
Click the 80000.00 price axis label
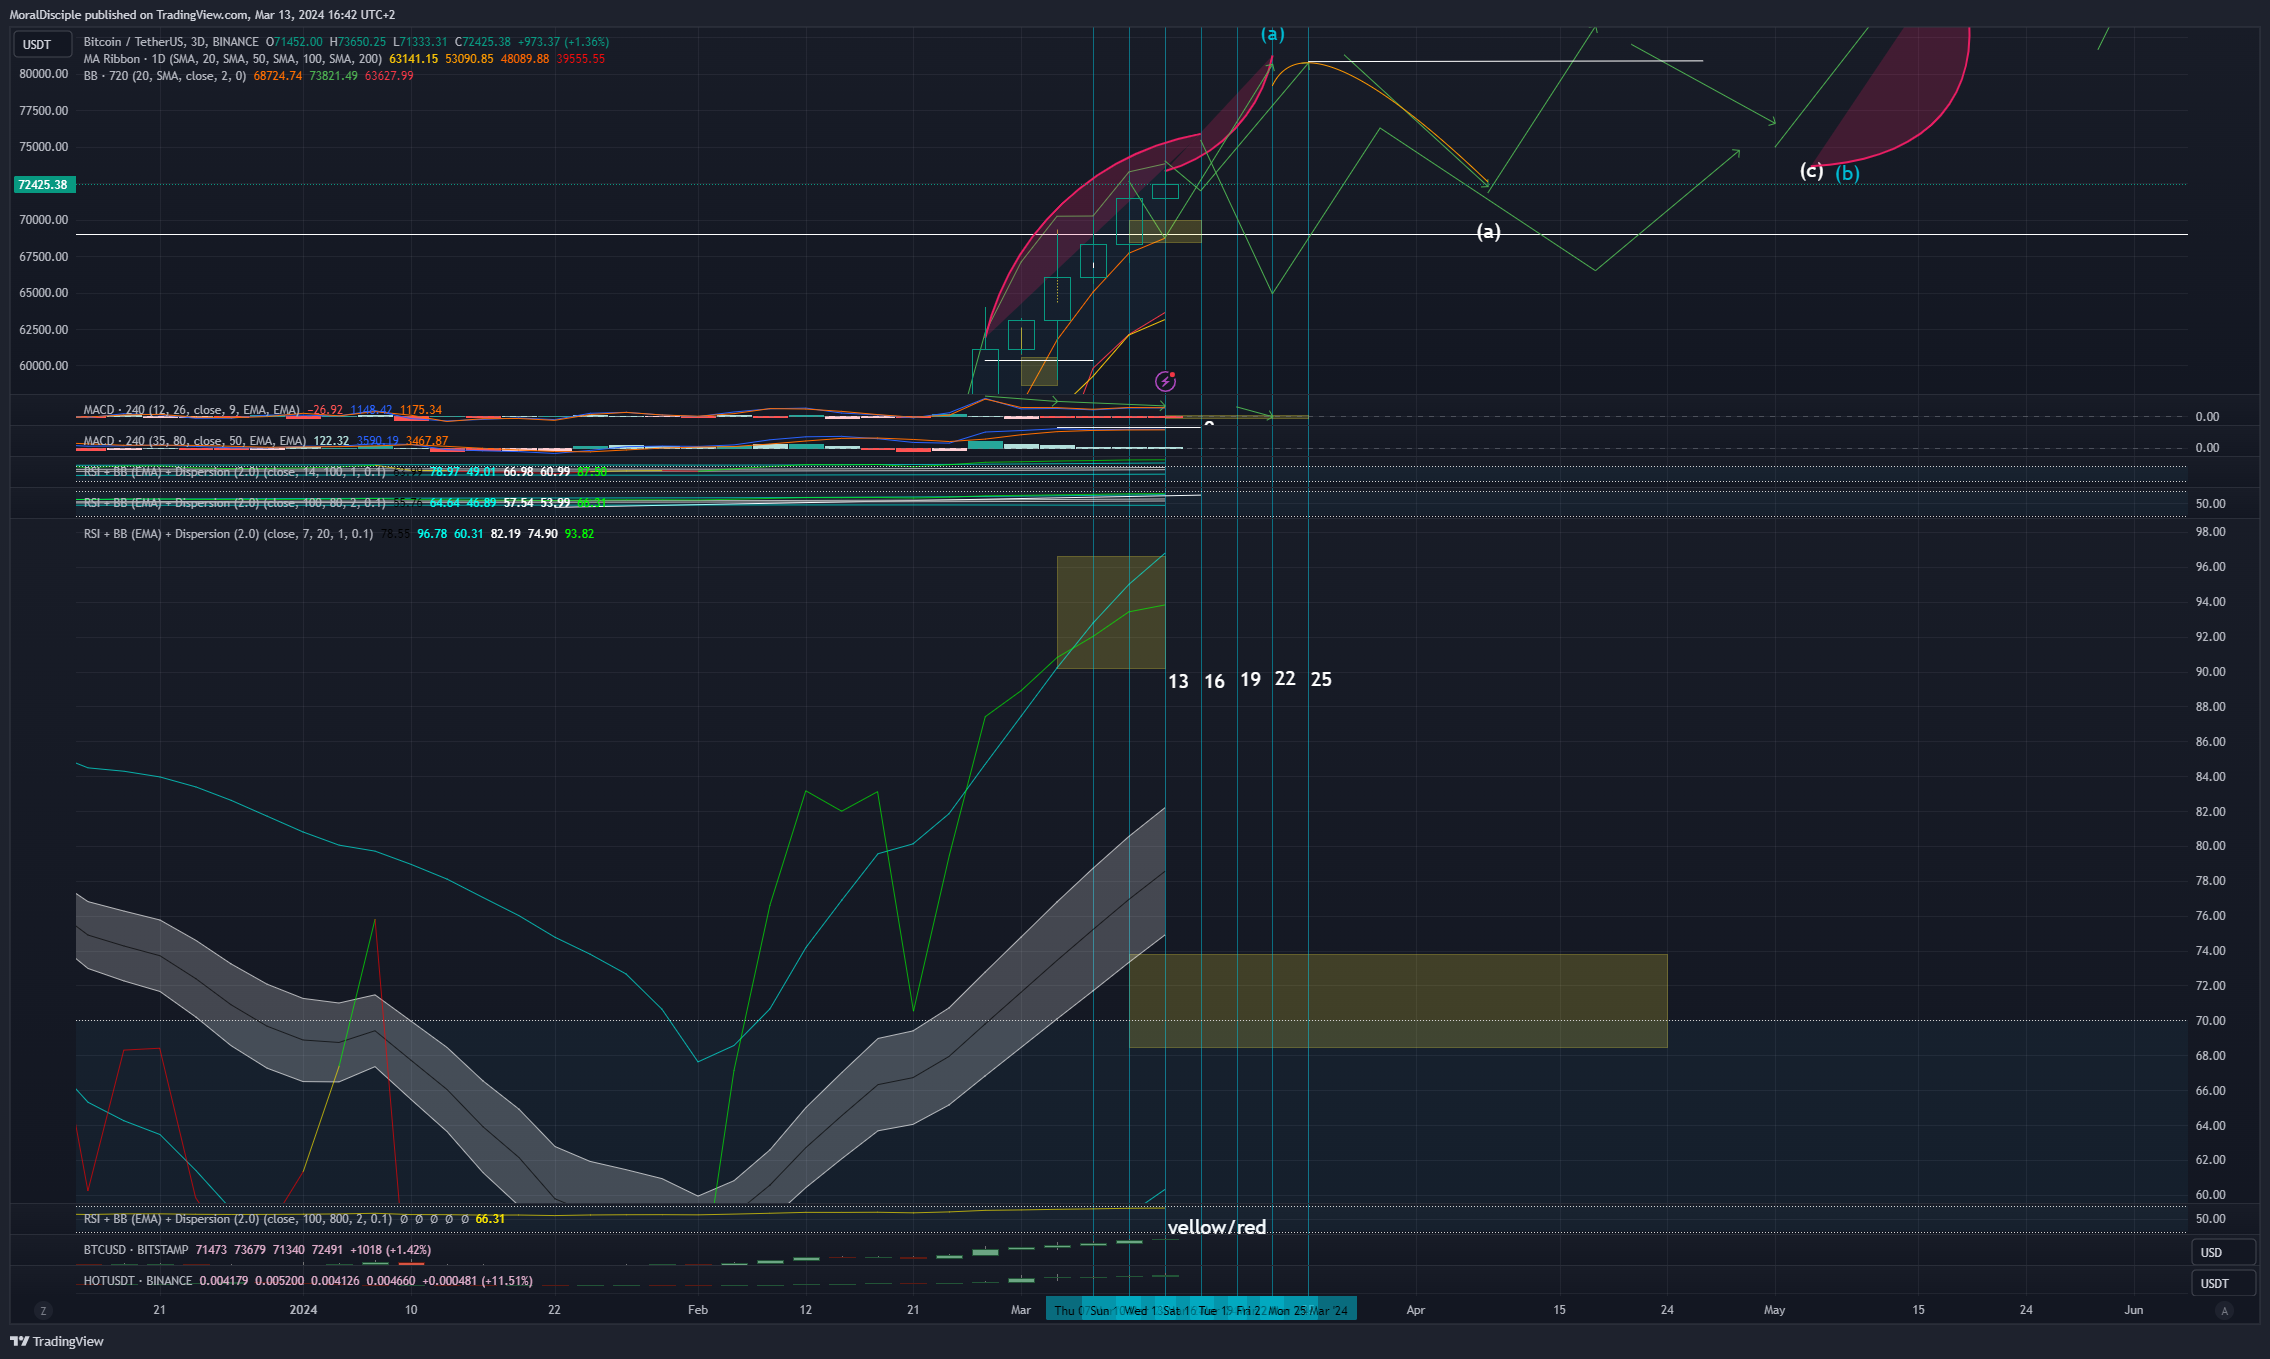[43, 74]
